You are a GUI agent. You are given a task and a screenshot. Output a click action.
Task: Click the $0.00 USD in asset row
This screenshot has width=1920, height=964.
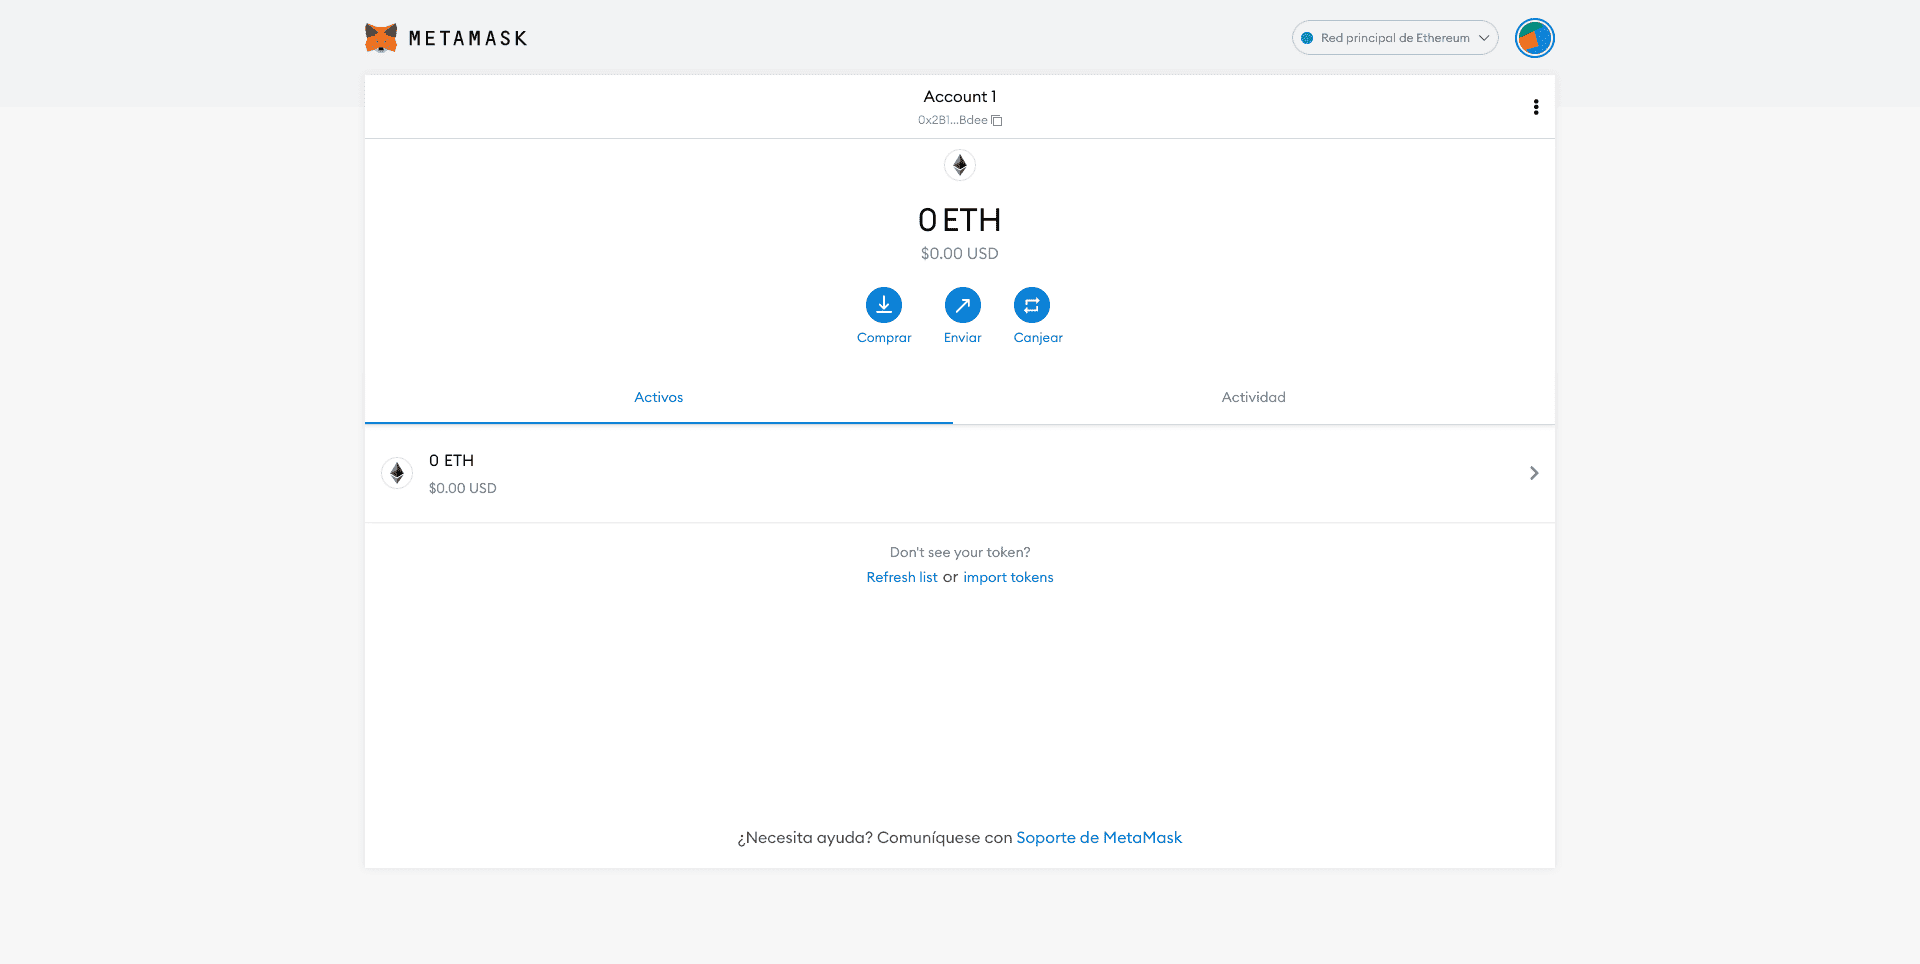(462, 488)
